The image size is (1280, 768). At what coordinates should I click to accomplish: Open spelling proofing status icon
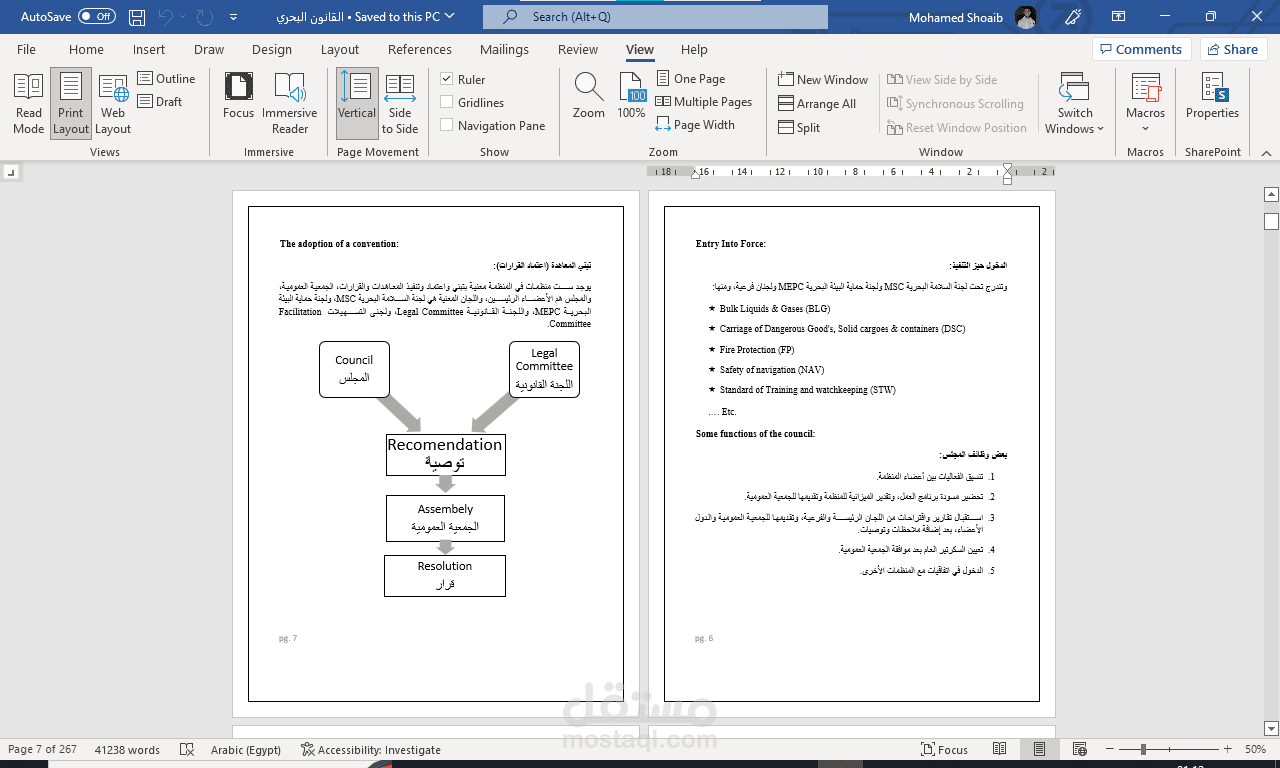pos(187,749)
